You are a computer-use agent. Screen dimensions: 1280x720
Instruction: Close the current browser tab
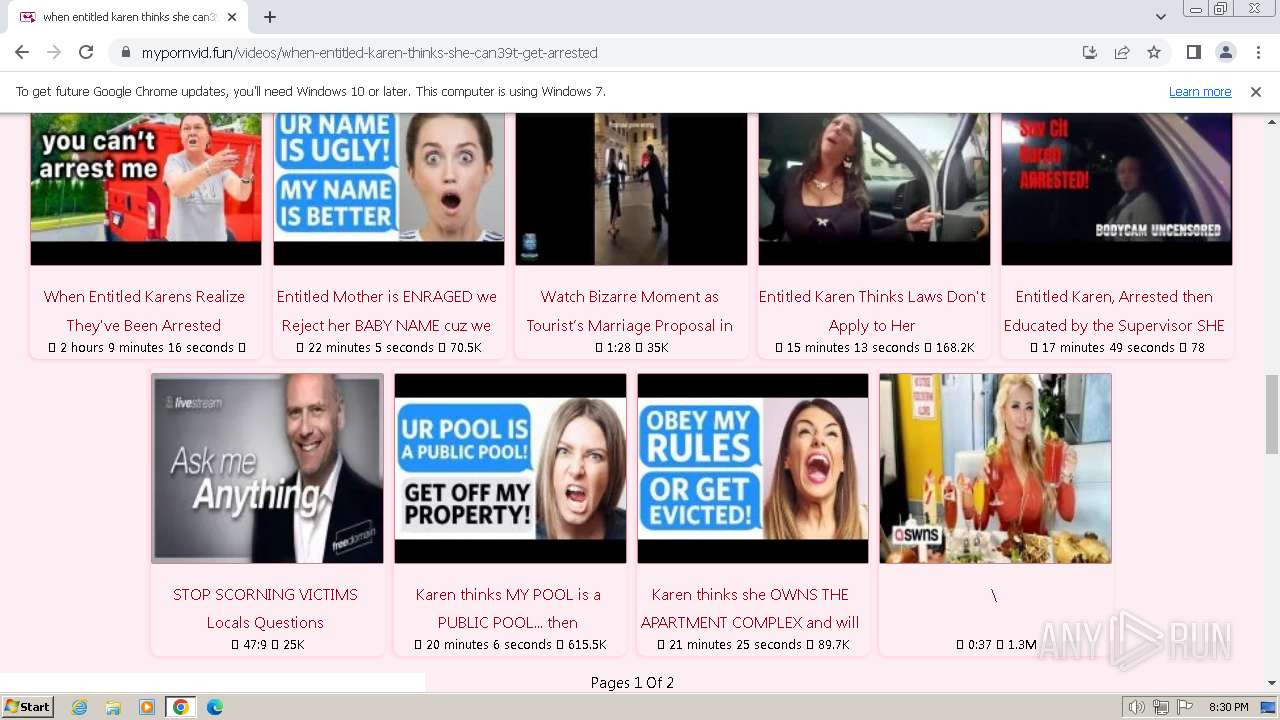232,17
